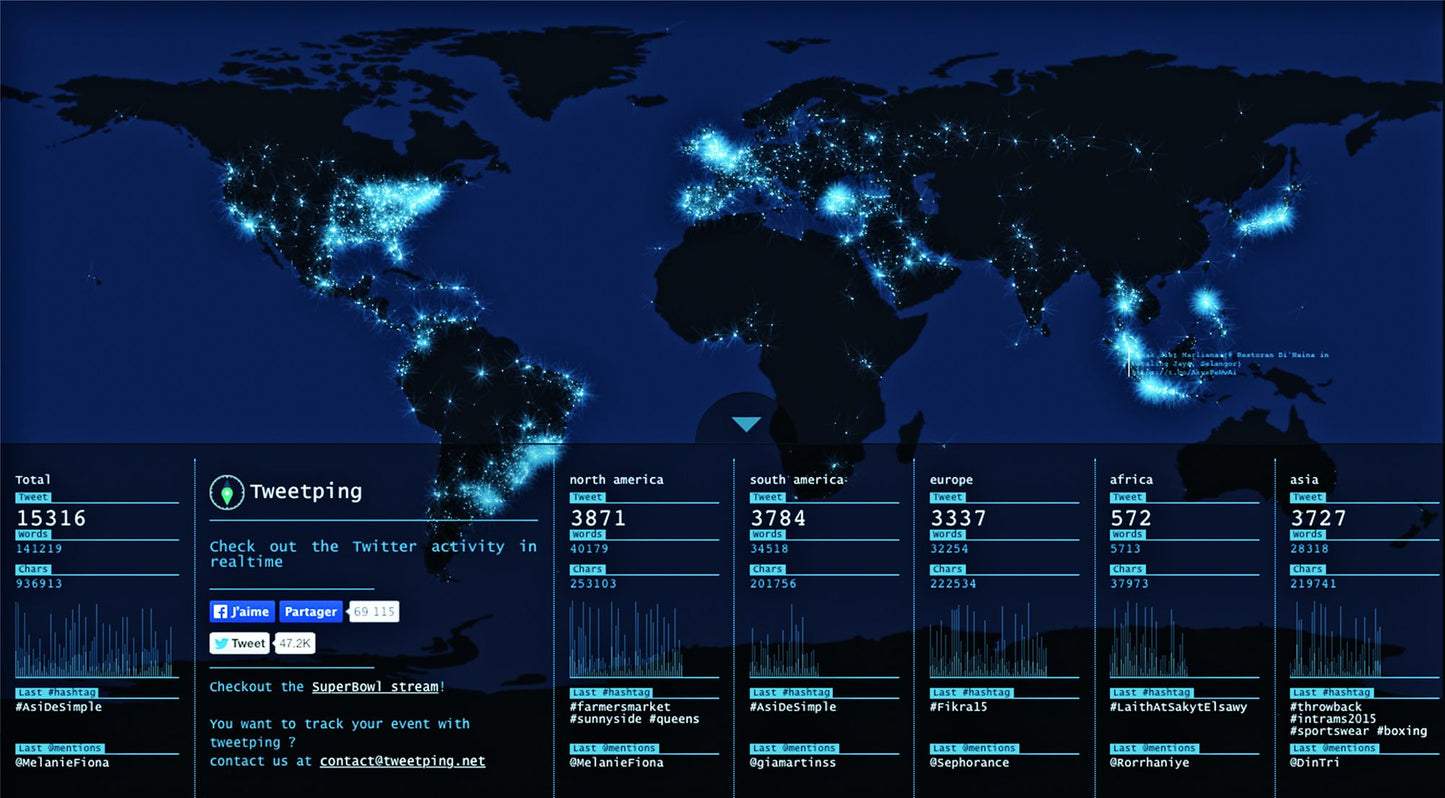Click the Total chars value 936913

coord(39,584)
